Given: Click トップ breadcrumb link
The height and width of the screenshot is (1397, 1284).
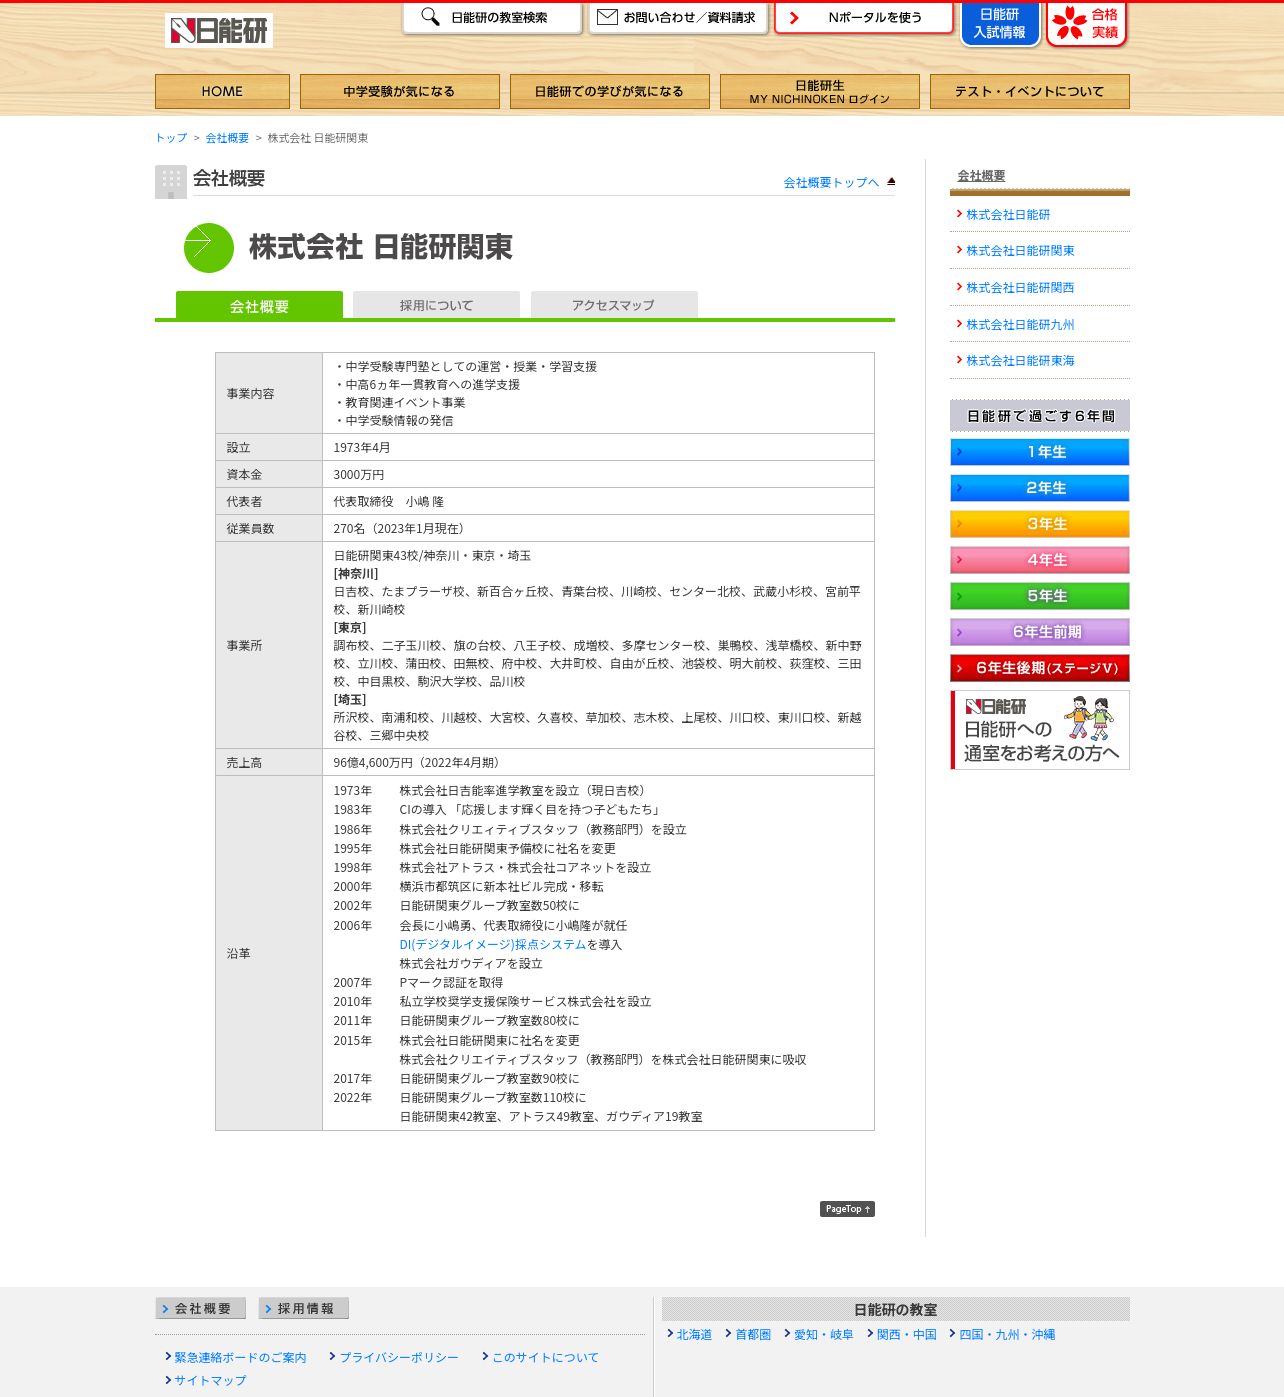Looking at the screenshot, I should tap(171, 138).
